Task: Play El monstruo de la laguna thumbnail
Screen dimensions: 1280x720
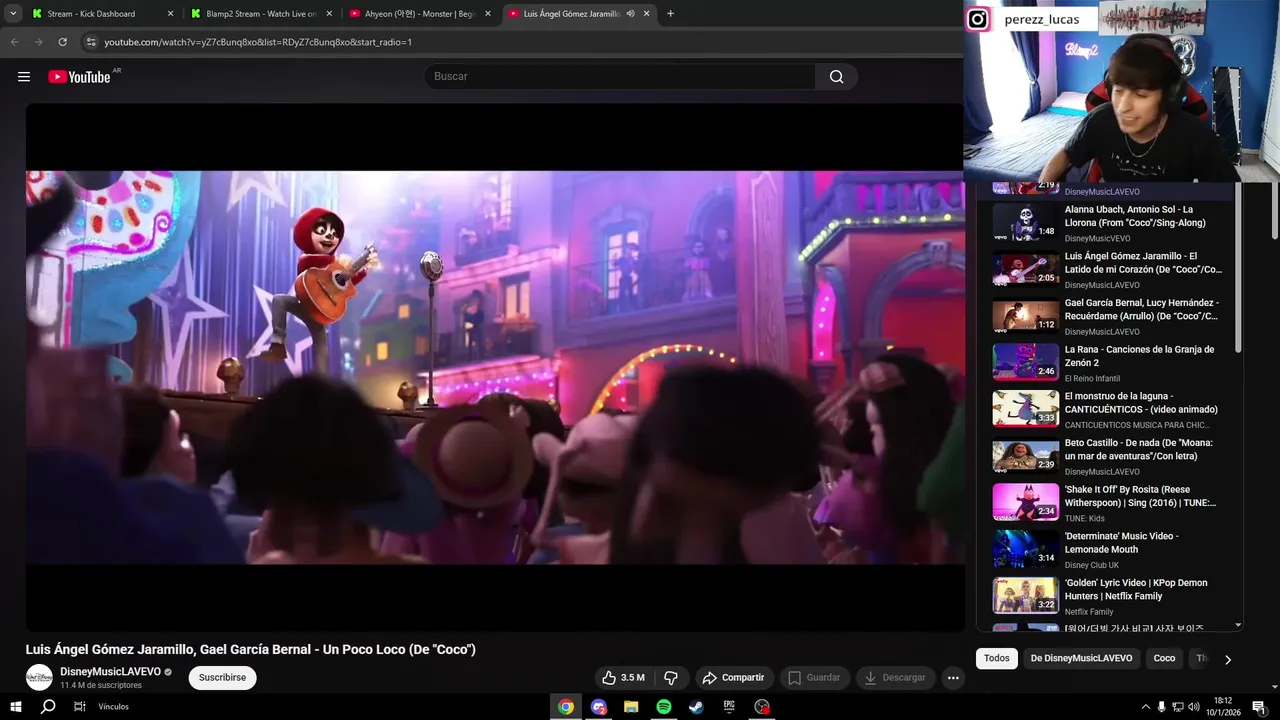Action: click(1025, 410)
